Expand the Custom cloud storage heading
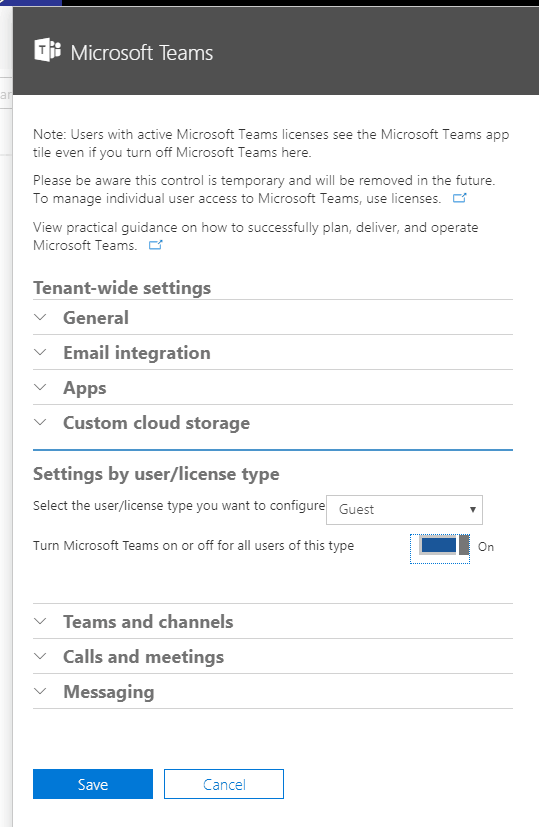Image resolution: width=539 pixels, height=827 pixels. 157,423
